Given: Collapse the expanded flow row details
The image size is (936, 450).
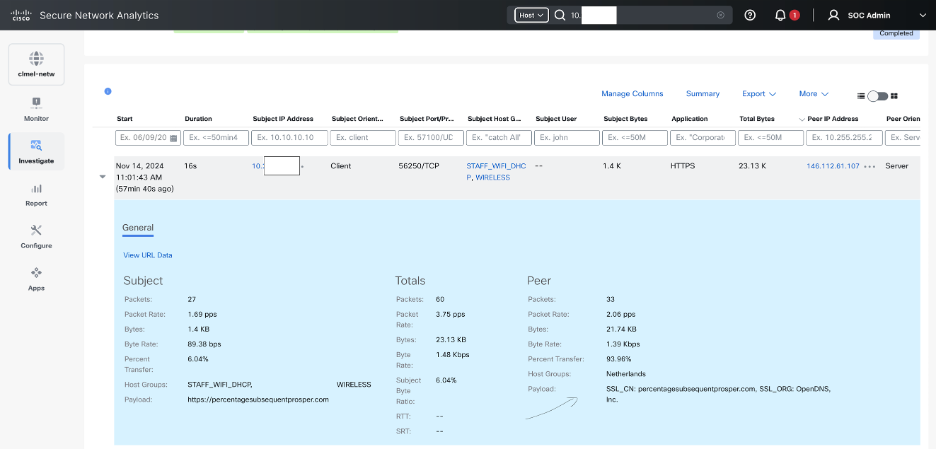Looking at the screenshot, I should point(103,176).
